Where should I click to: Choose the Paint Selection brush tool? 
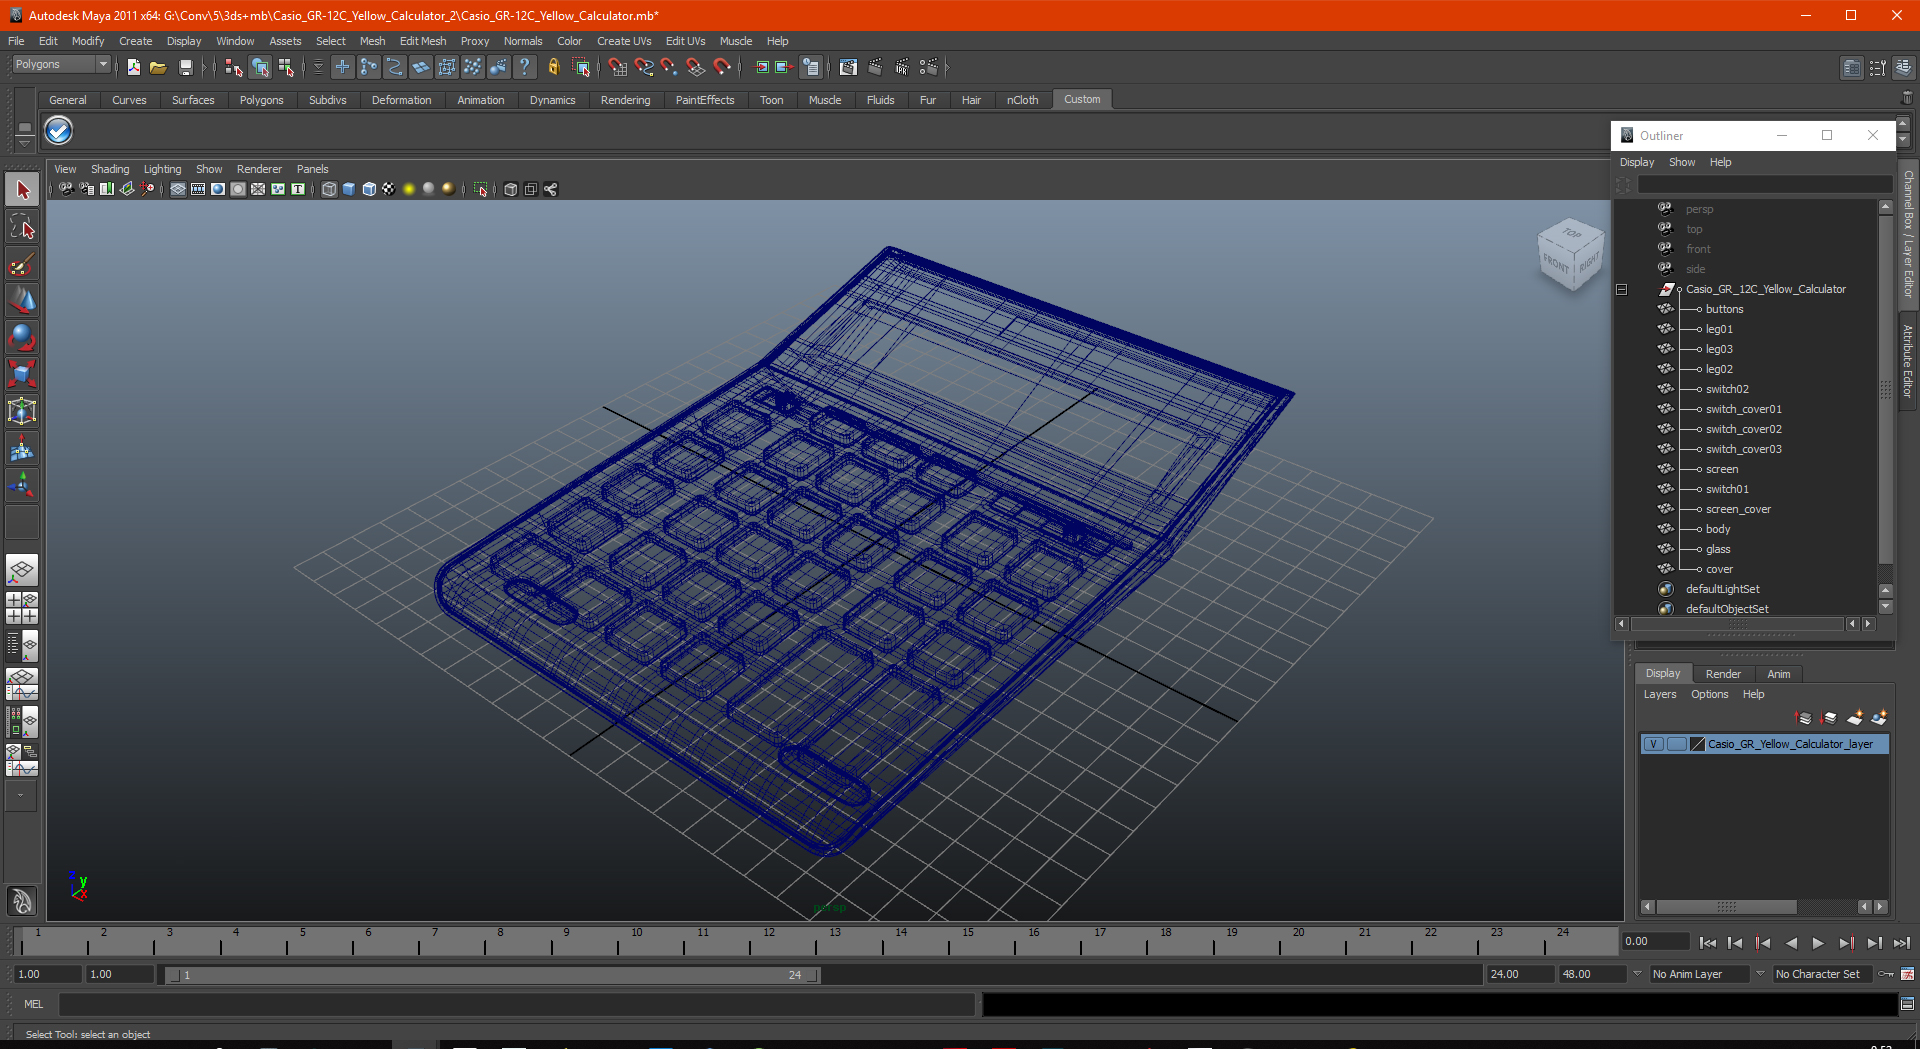22,264
